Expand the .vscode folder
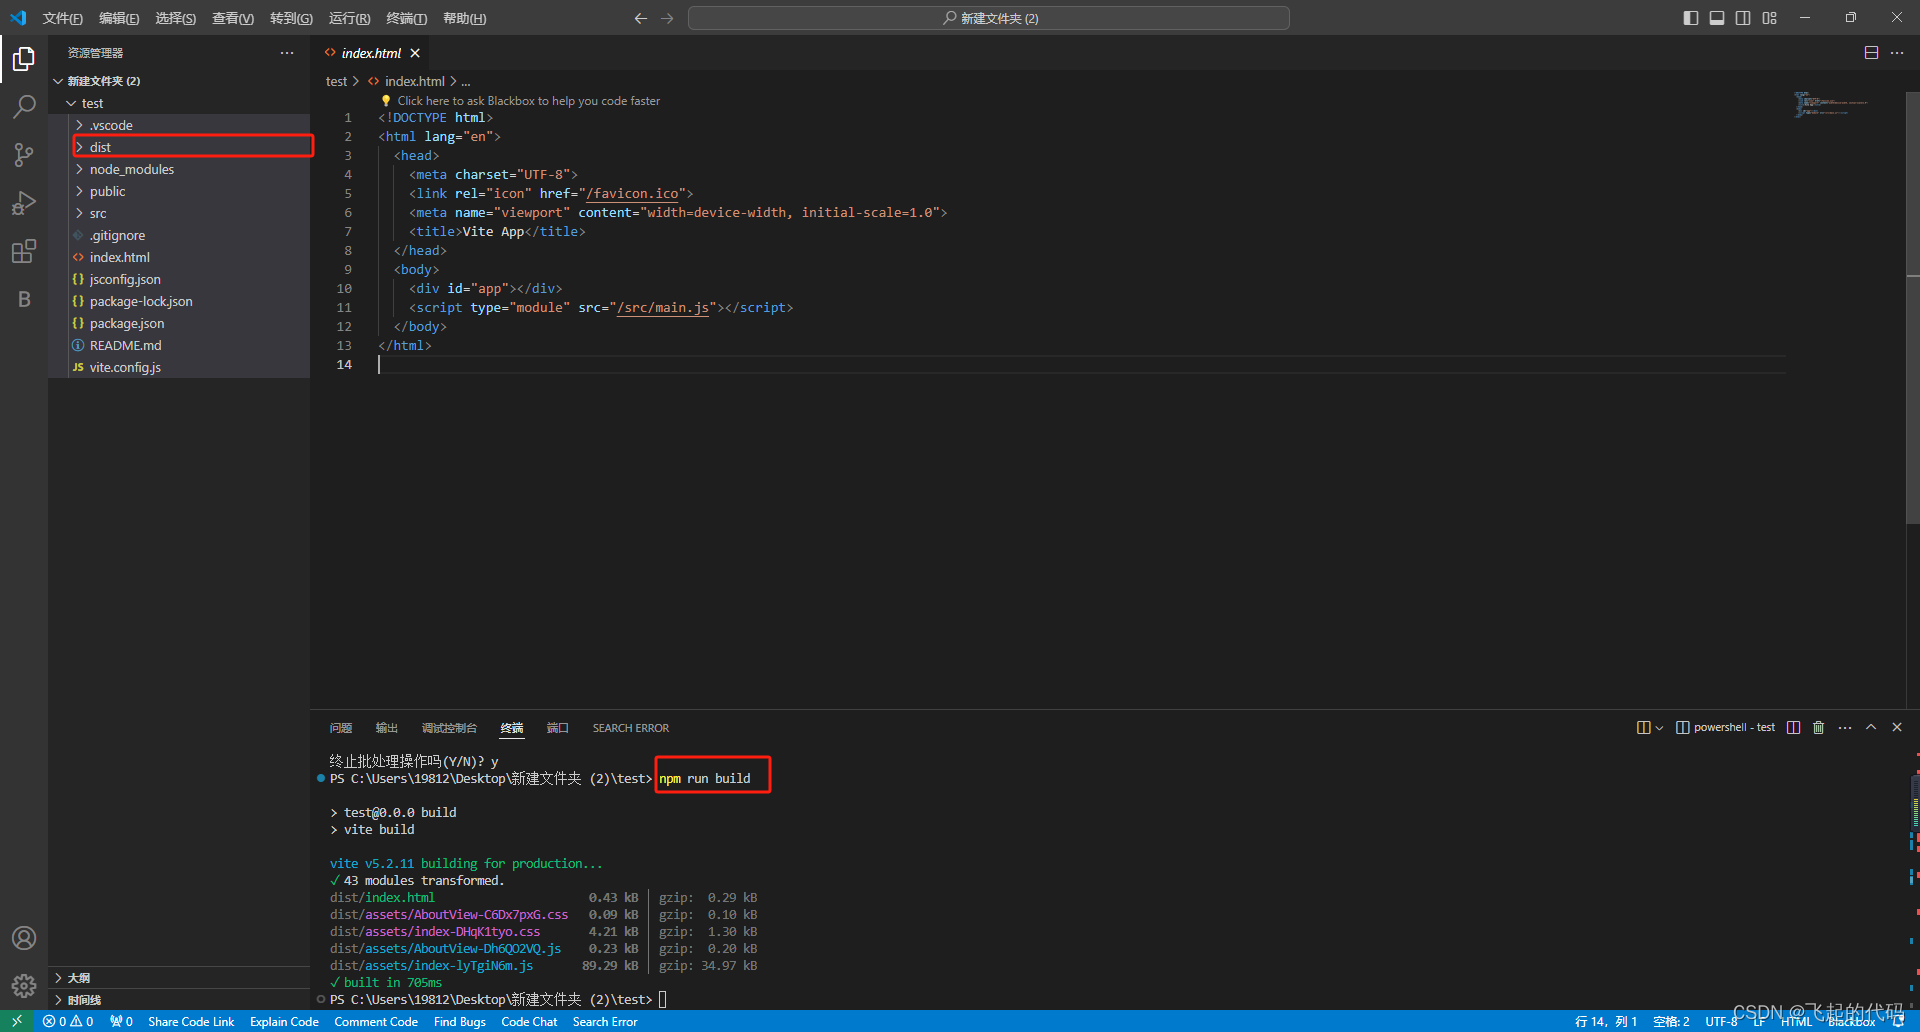Screen dimensions: 1920x1032 (x=180, y=125)
